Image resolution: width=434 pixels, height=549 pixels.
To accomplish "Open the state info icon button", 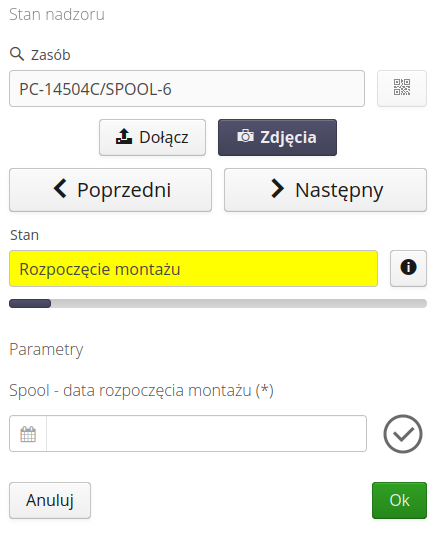I will click(408, 268).
